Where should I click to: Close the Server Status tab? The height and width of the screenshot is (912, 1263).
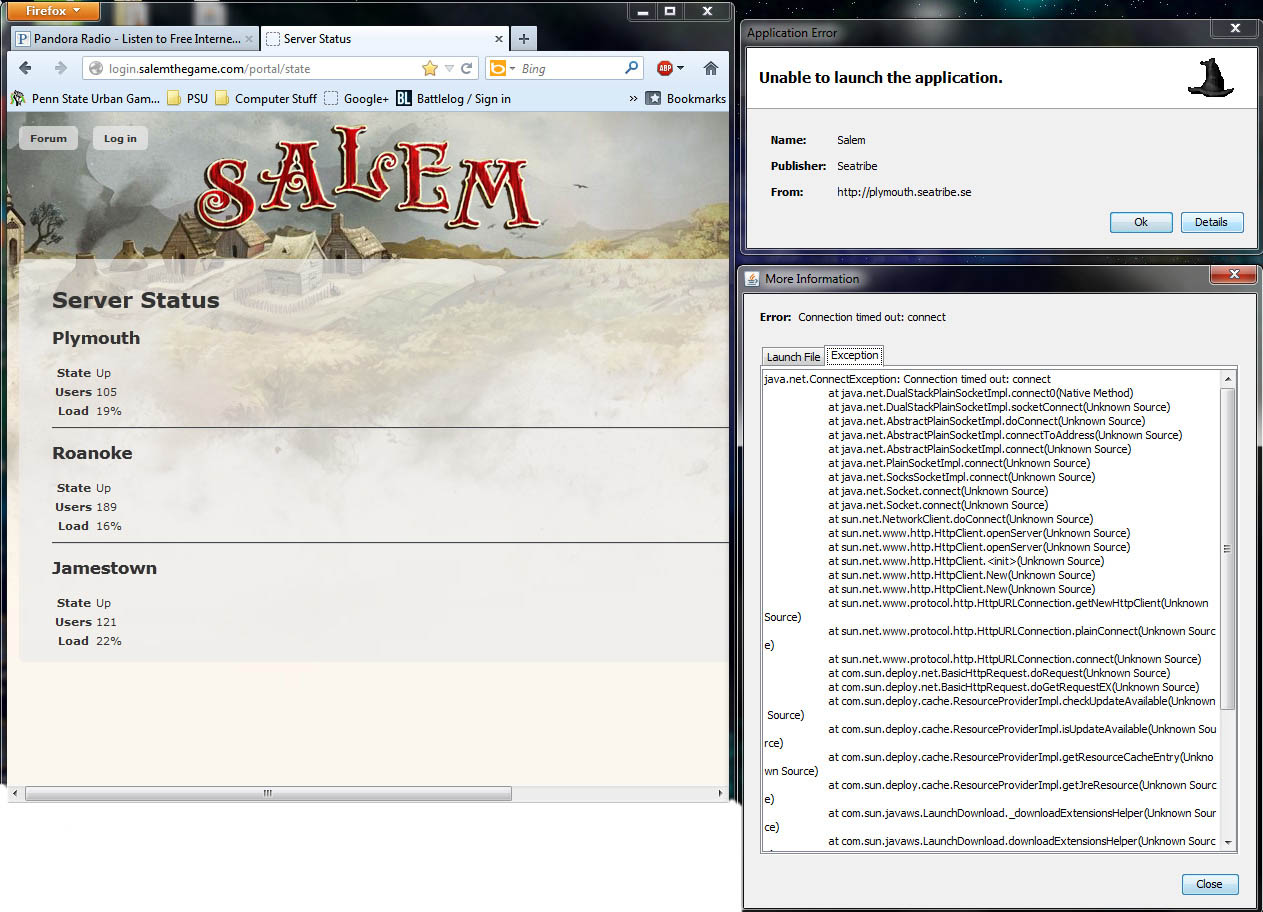click(x=499, y=39)
